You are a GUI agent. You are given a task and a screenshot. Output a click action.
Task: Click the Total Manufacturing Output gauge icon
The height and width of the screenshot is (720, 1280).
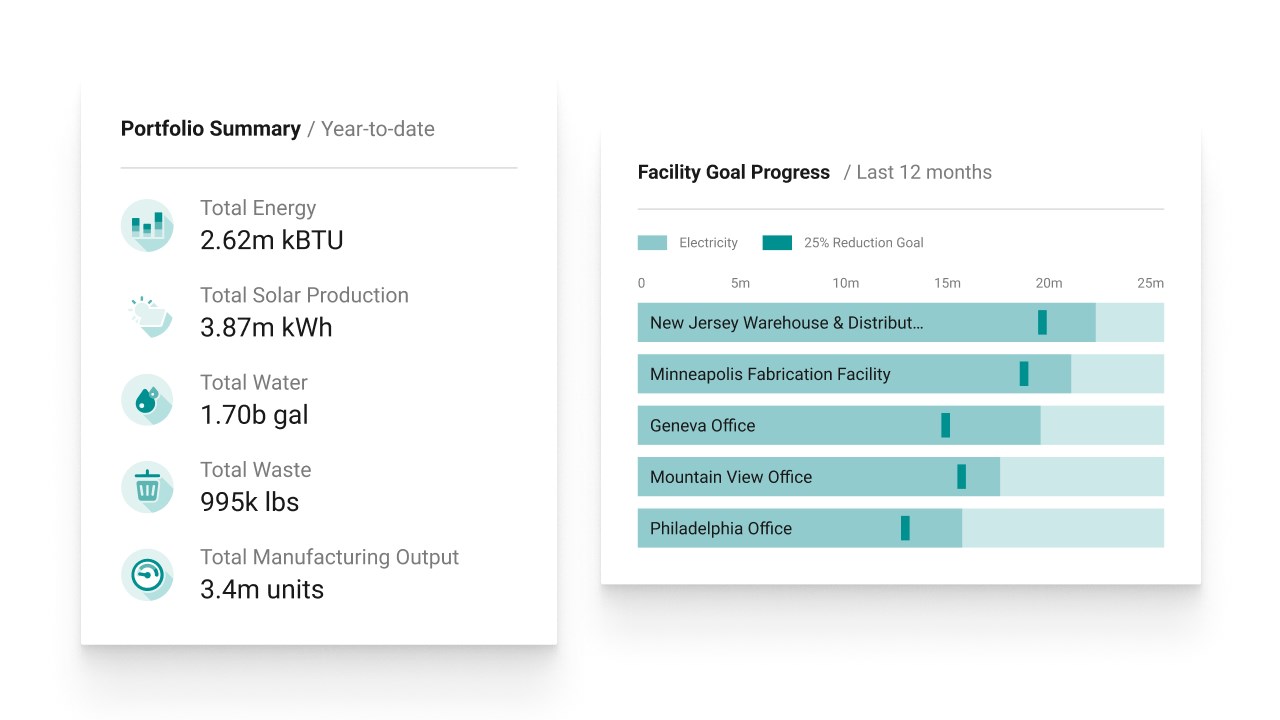point(147,574)
